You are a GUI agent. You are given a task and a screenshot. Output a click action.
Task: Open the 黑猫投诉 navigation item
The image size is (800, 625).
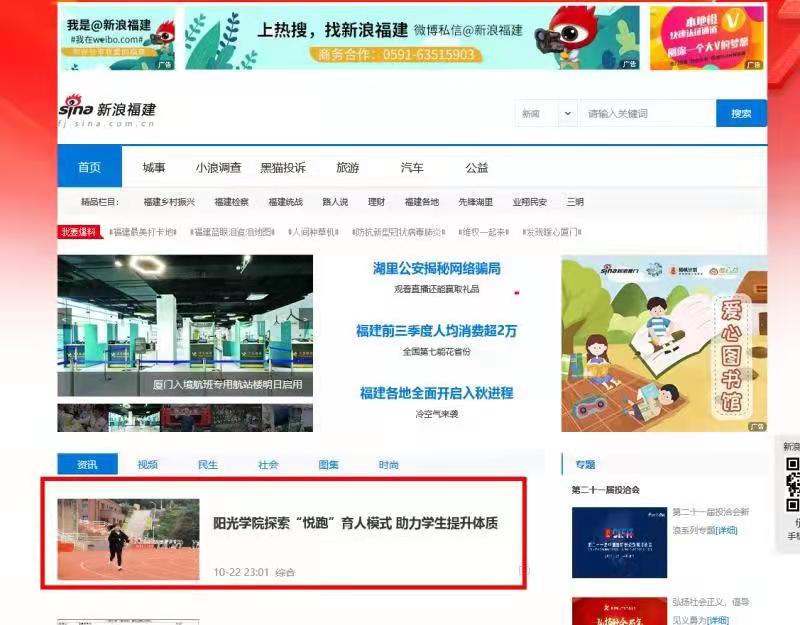(283, 168)
